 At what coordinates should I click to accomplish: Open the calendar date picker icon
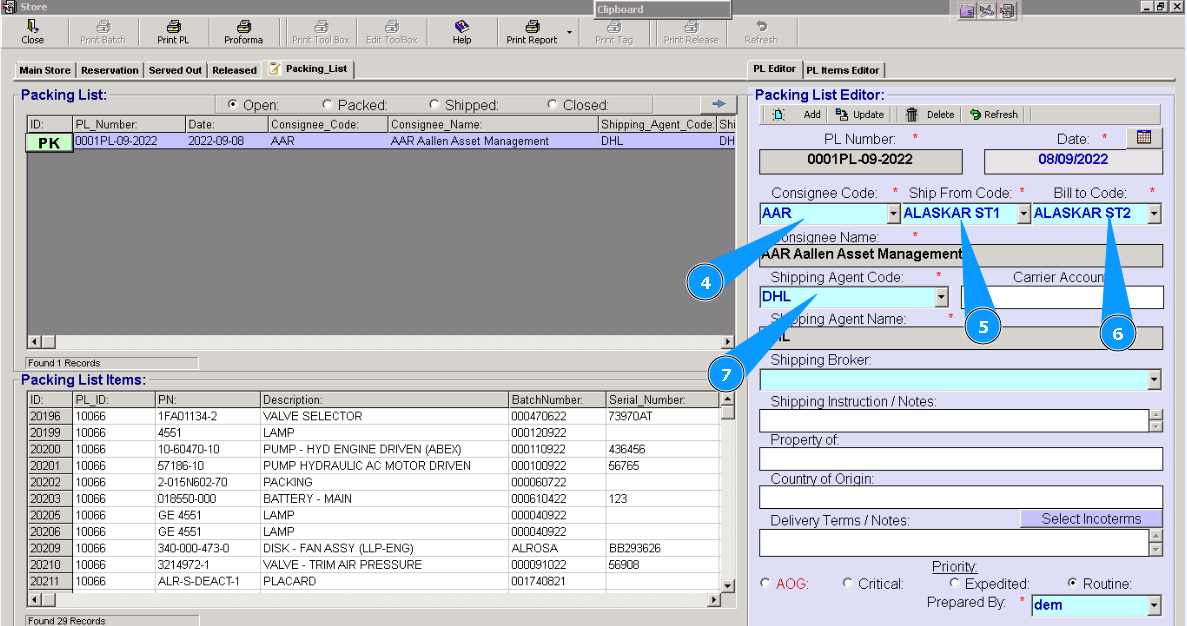pos(1144,138)
